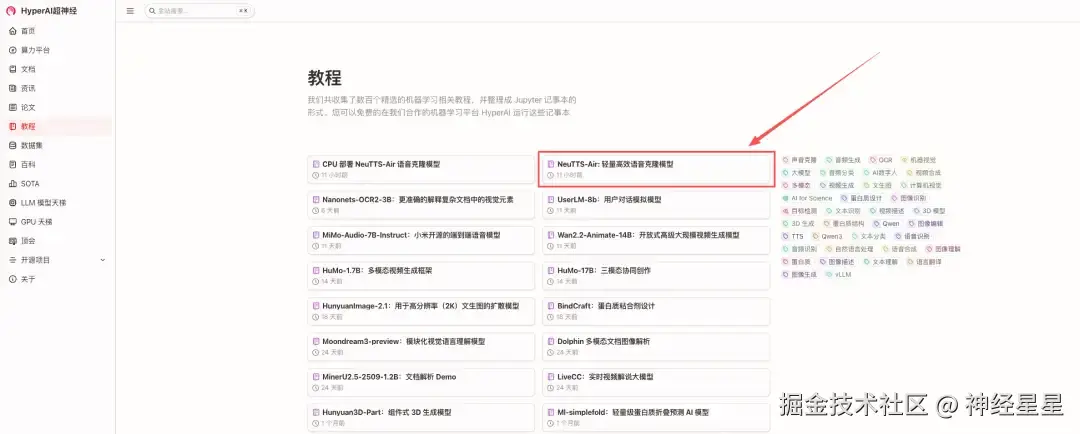Filter by the vLLM tag

839,274
